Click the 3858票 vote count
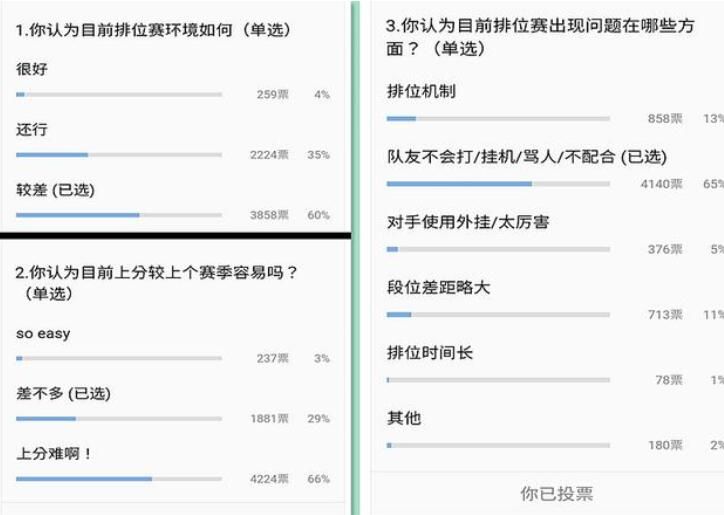The width and height of the screenshot is (724, 515). (269, 215)
